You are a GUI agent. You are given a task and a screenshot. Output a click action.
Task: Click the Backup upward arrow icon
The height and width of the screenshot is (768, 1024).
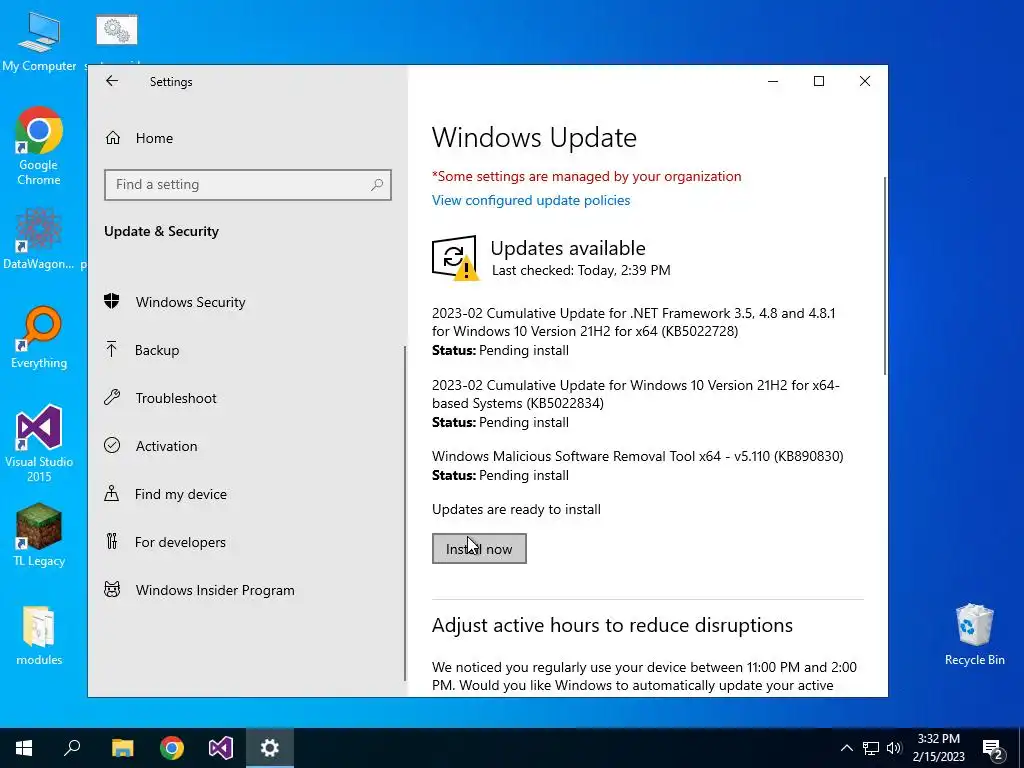pos(112,349)
